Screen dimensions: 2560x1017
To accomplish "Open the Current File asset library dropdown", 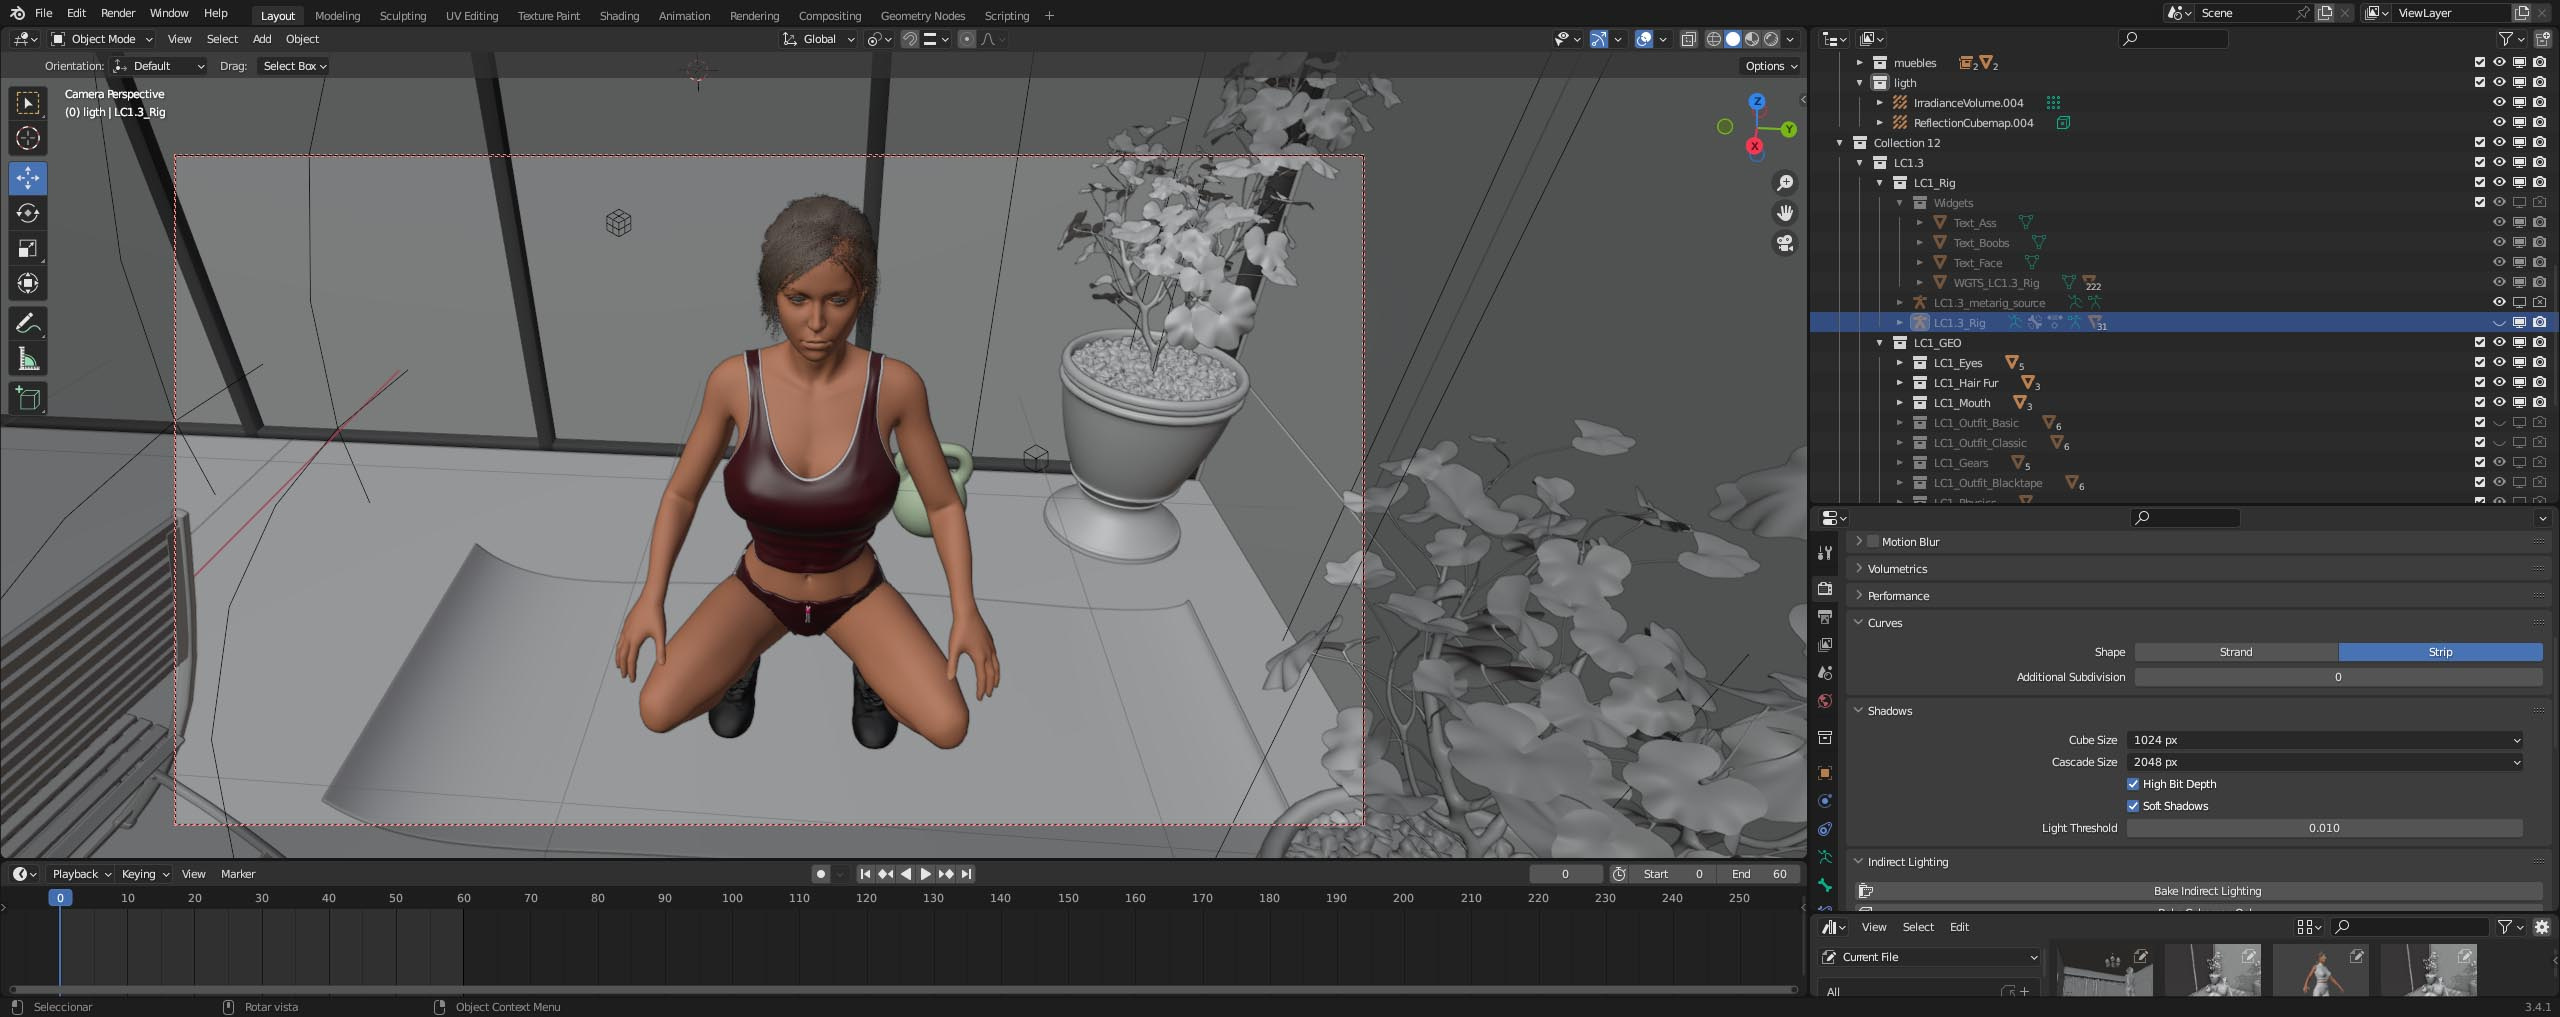I will (x=1929, y=957).
